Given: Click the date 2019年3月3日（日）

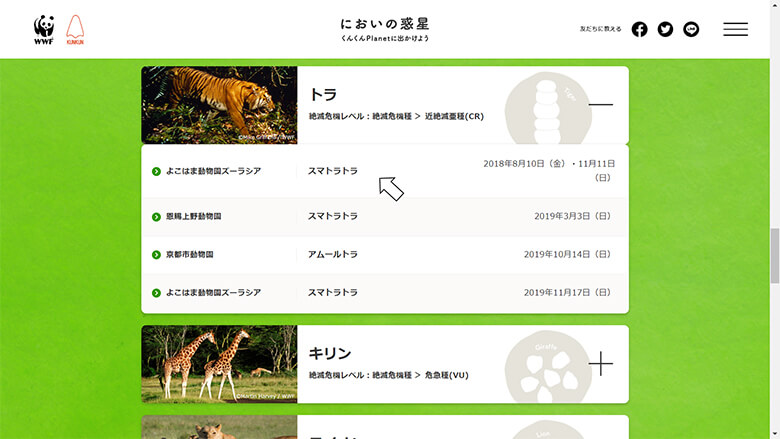Looking at the screenshot, I should (573, 216).
